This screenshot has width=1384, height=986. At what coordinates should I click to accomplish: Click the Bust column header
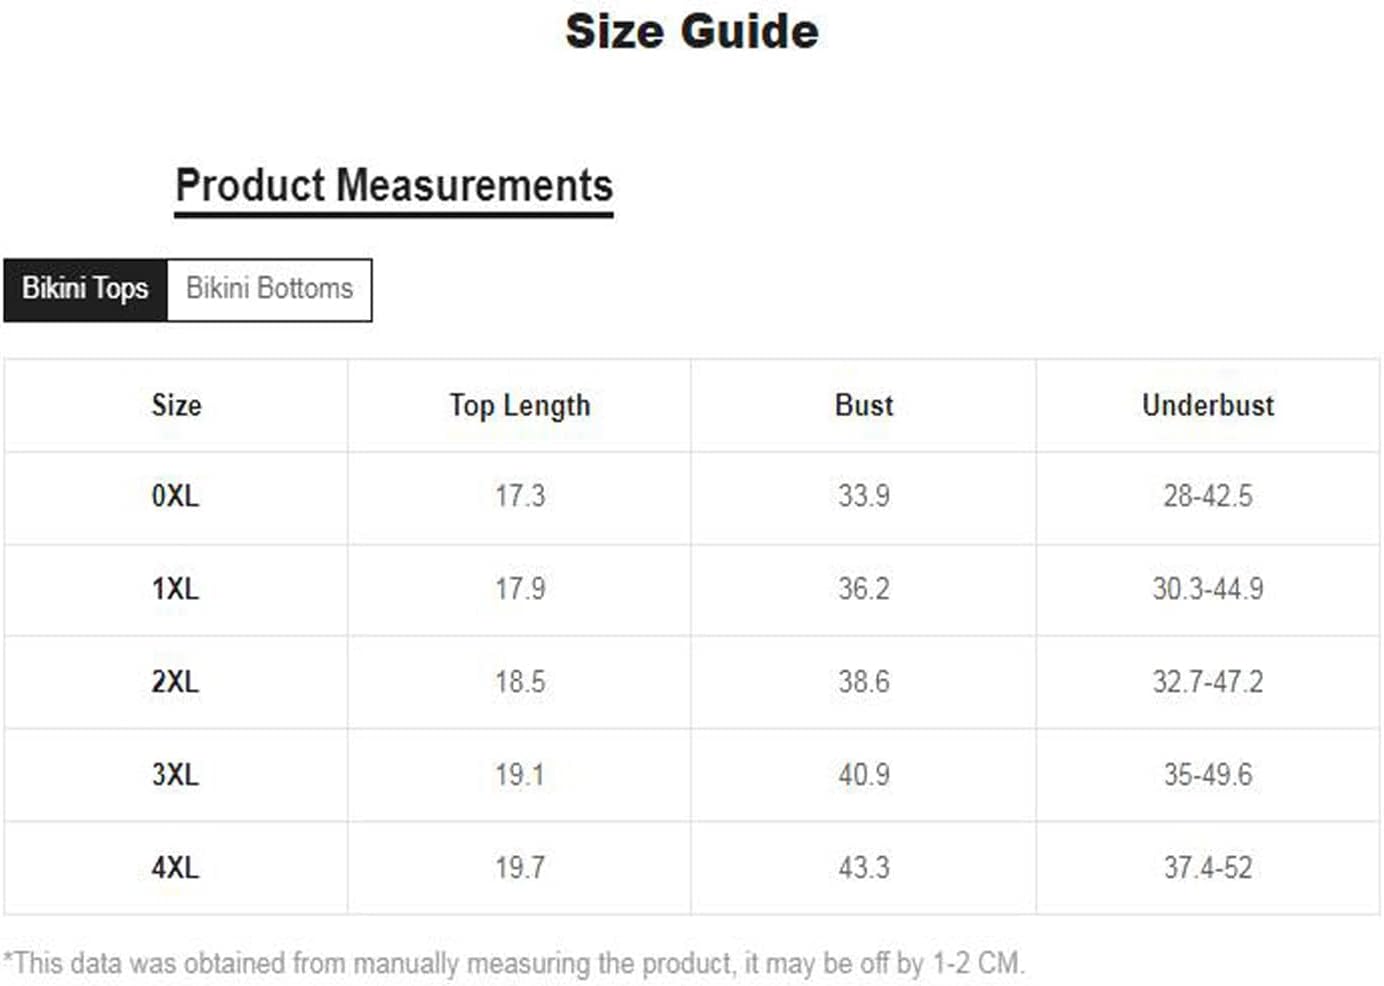[864, 405]
